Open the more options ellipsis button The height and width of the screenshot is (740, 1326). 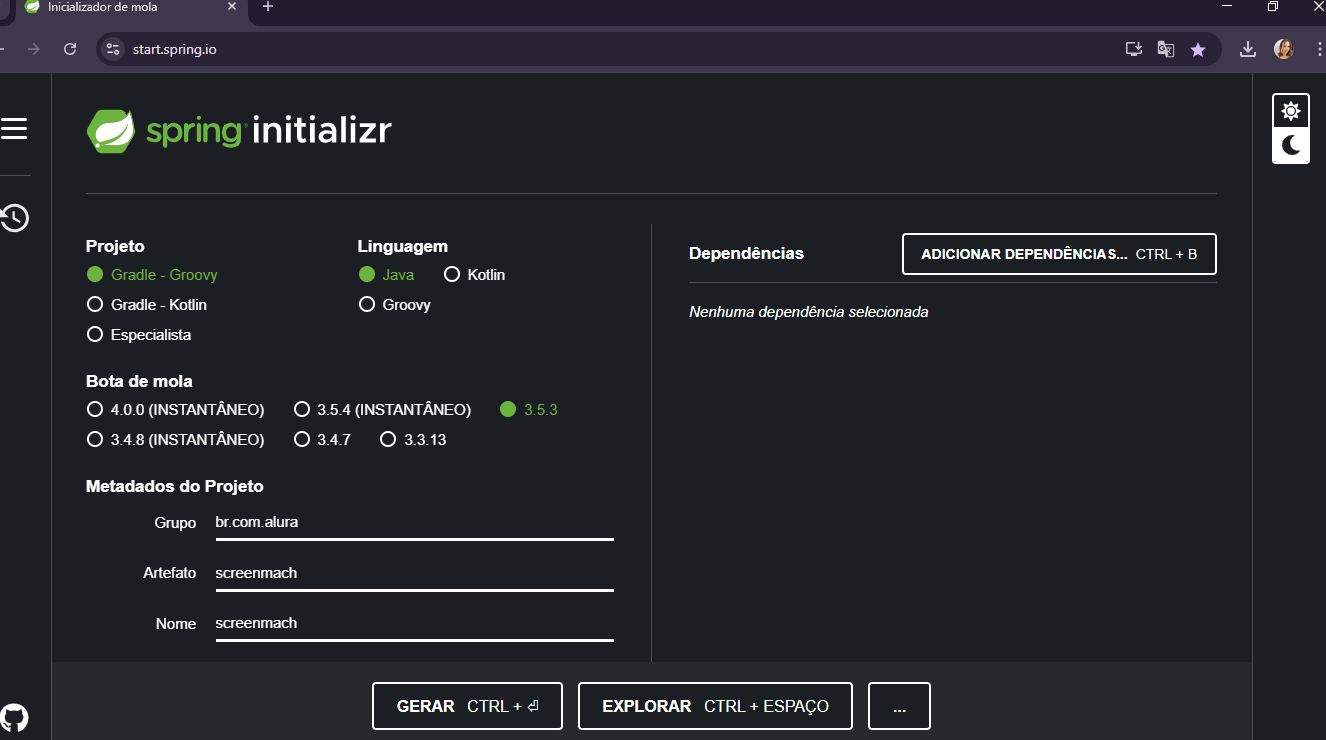(899, 706)
